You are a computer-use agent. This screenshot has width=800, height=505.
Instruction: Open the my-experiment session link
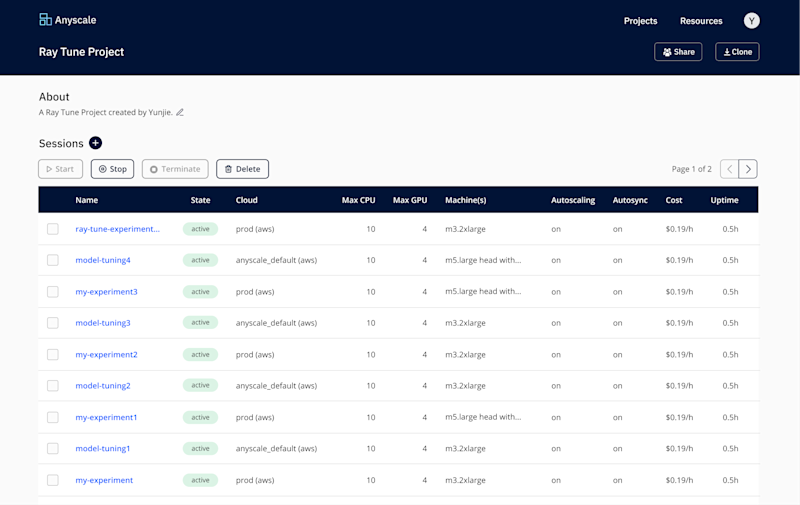104,480
